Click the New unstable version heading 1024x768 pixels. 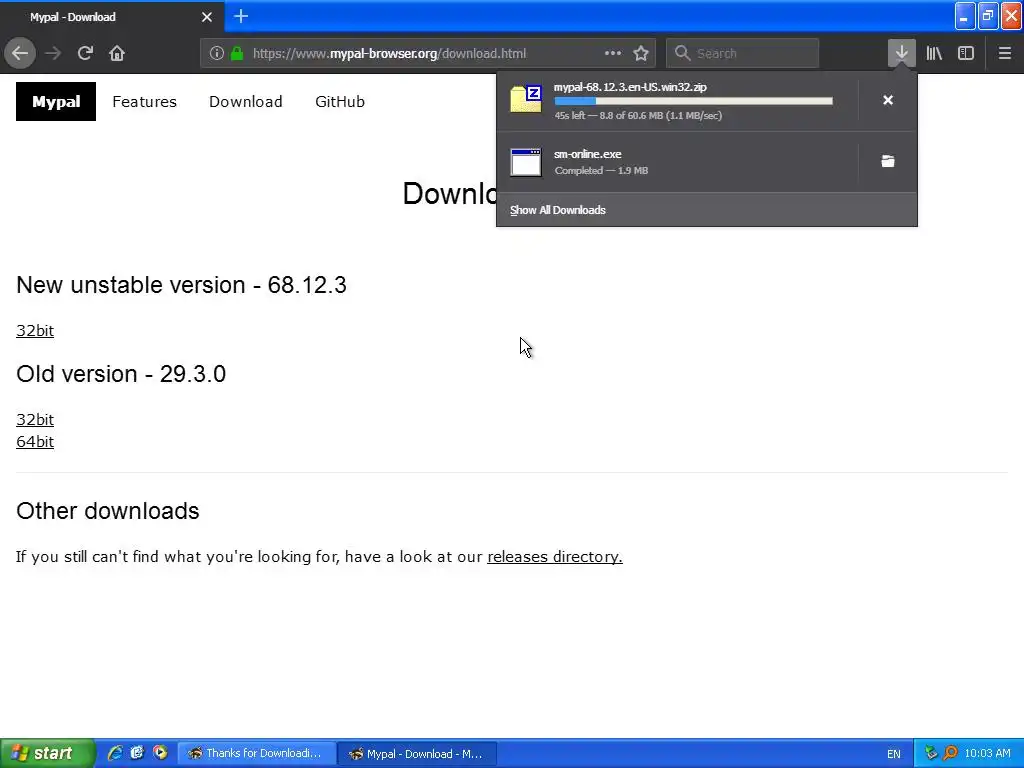181,285
